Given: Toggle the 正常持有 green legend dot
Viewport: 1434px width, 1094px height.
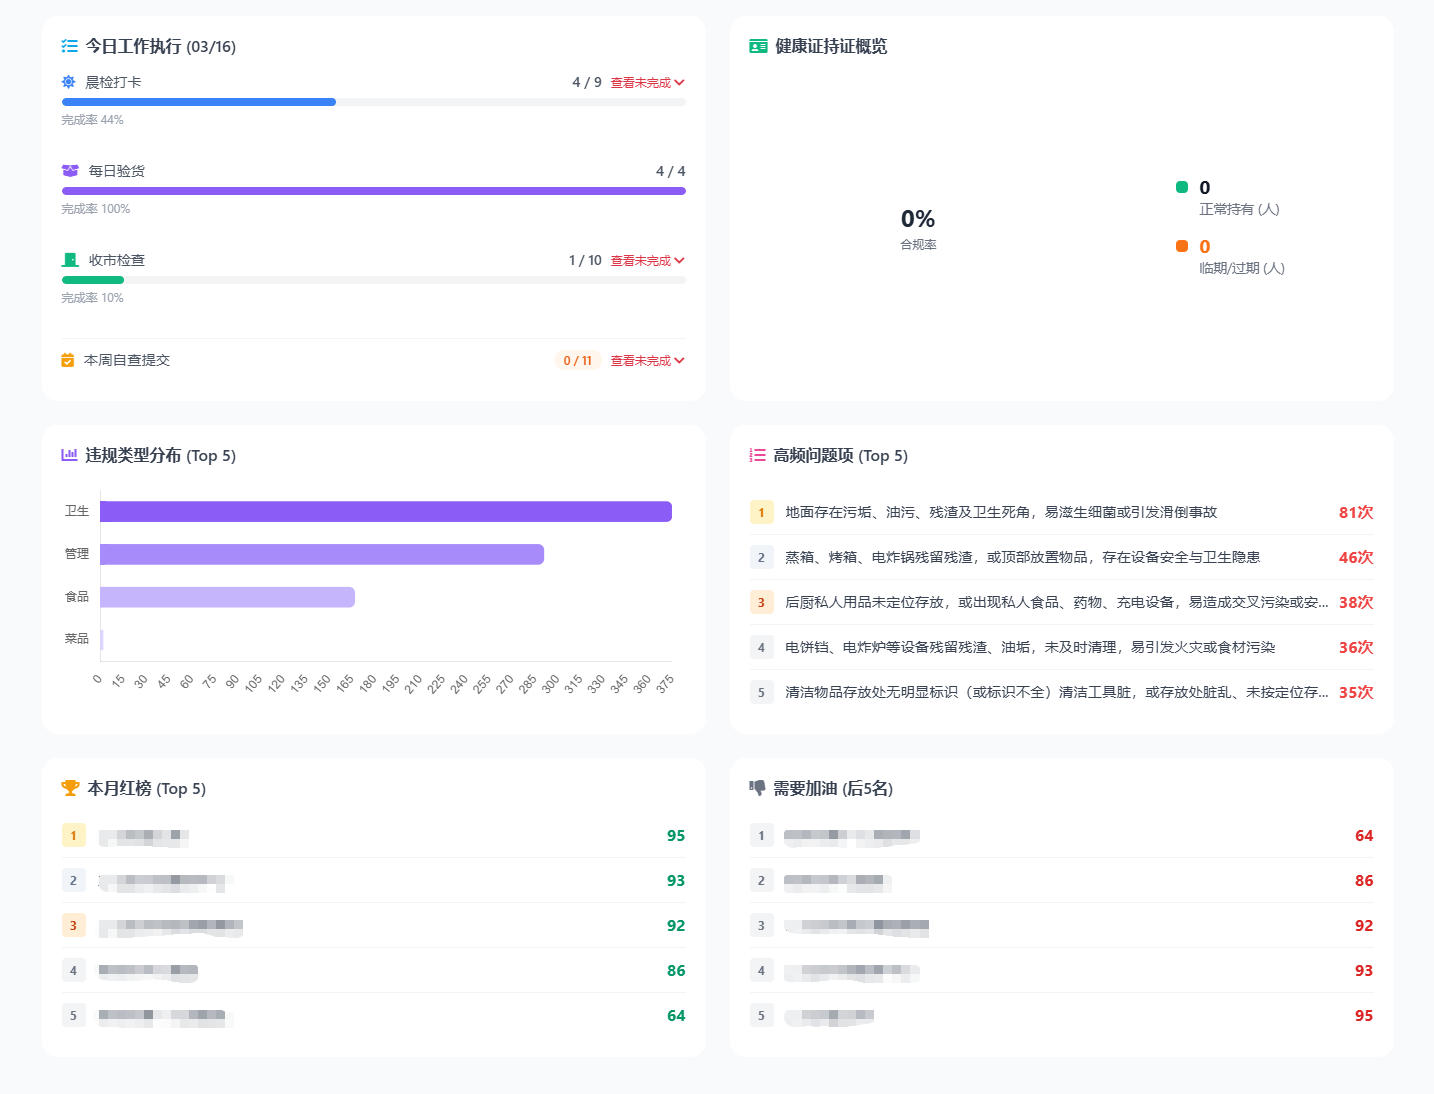Looking at the screenshot, I should point(1182,187).
